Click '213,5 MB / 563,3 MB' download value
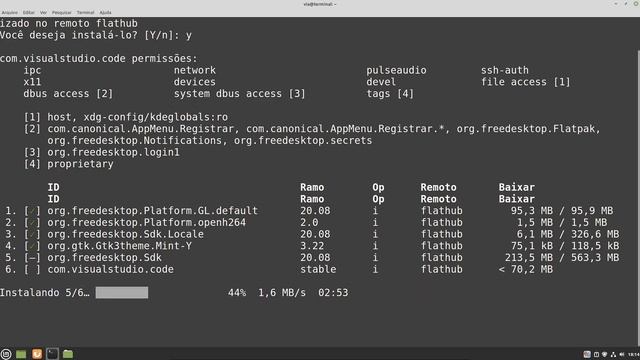This screenshot has height=360, width=640. click(x=562, y=258)
